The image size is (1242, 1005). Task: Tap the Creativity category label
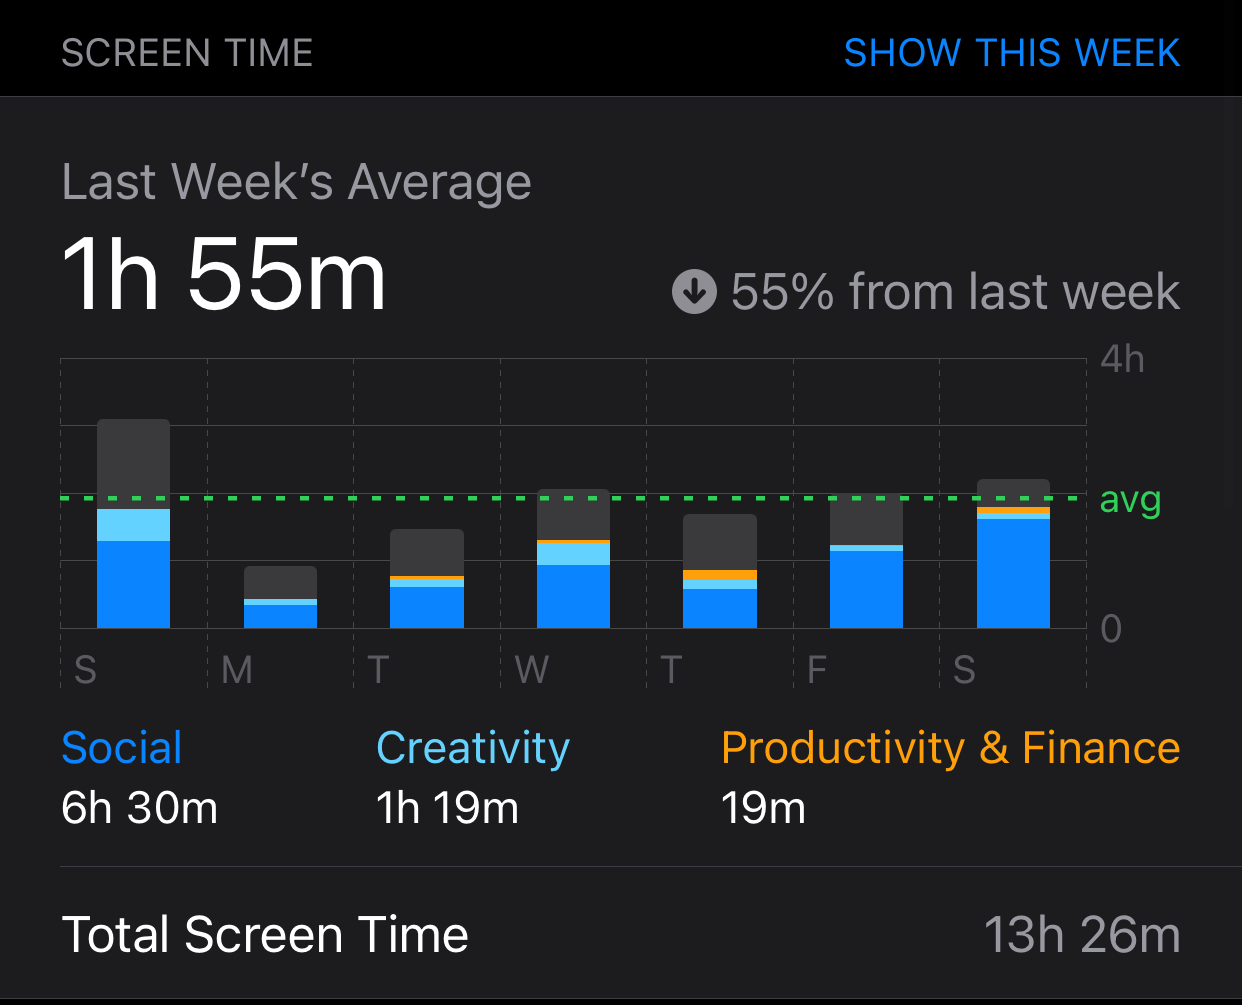click(472, 749)
